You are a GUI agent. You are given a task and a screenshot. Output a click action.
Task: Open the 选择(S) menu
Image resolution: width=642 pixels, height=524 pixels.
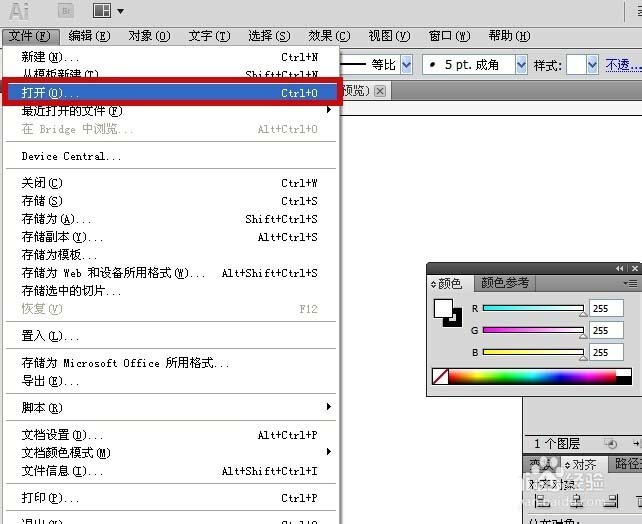269,36
